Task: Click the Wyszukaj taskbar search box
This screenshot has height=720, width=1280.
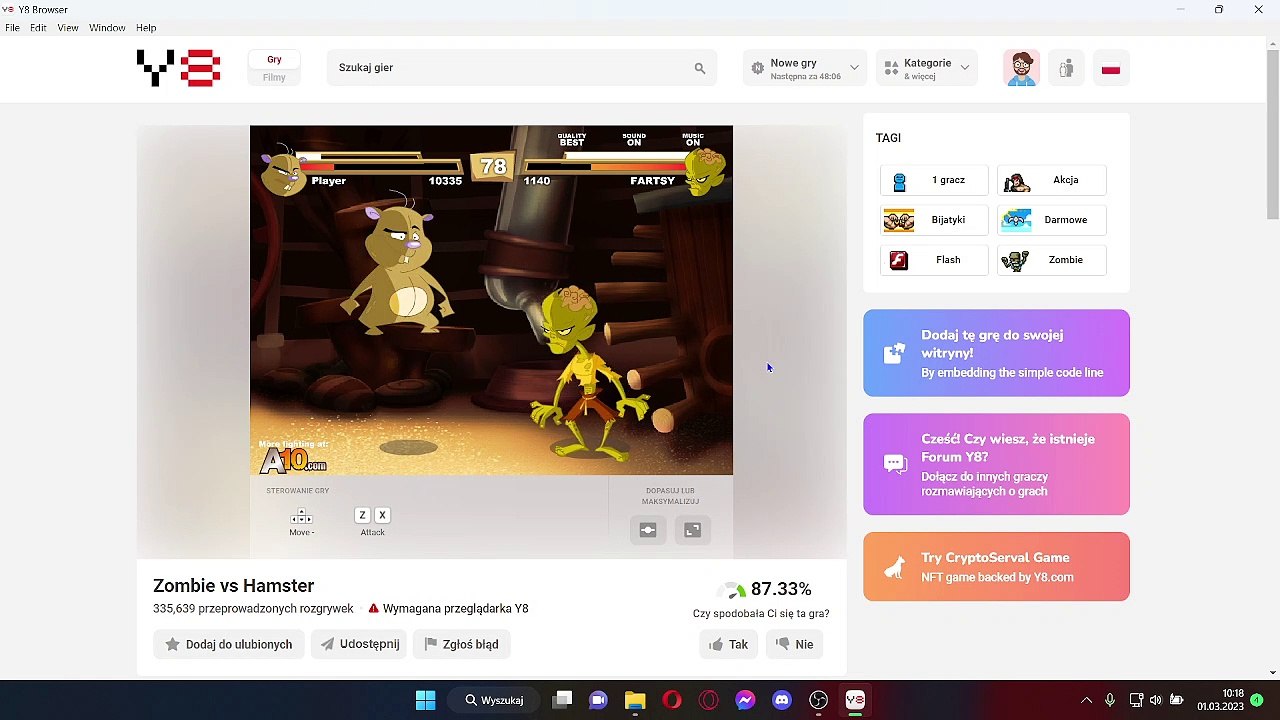Action: click(x=496, y=700)
